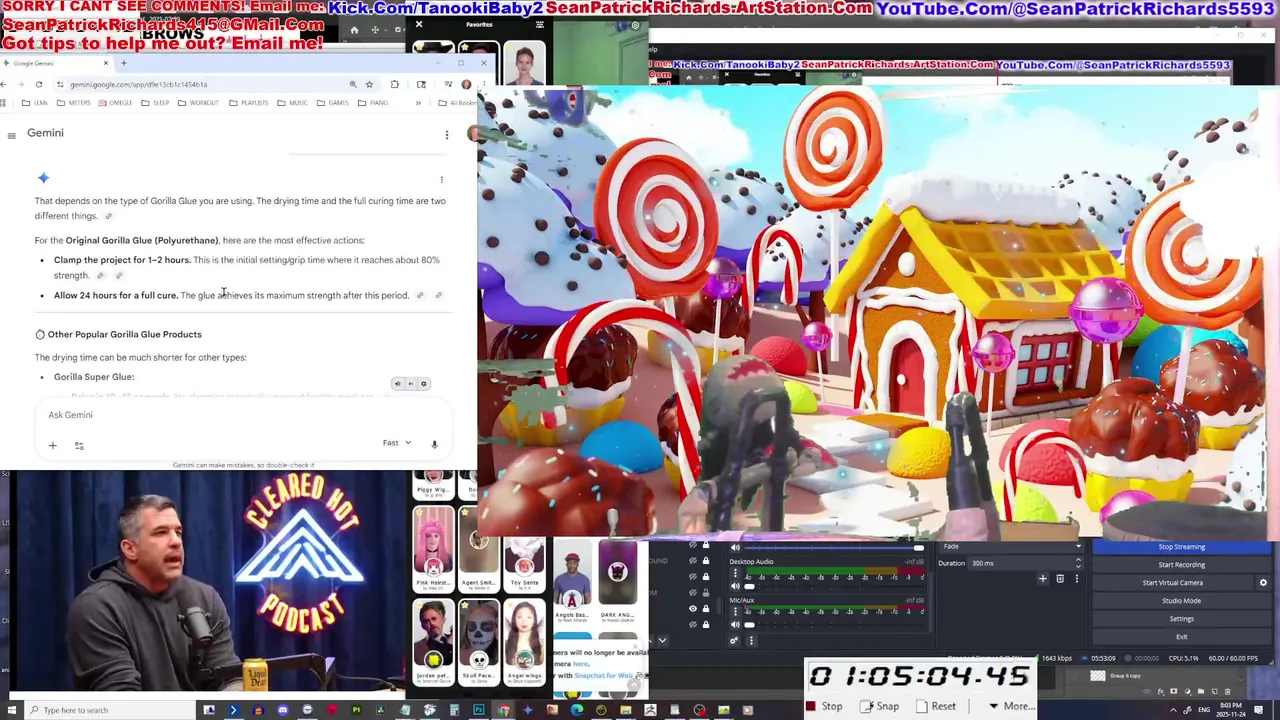Image resolution: width=1280 pixels, height=720 pixels.
Task: Adjust the top audio mixer volume slider
Action: pos(834,548)
